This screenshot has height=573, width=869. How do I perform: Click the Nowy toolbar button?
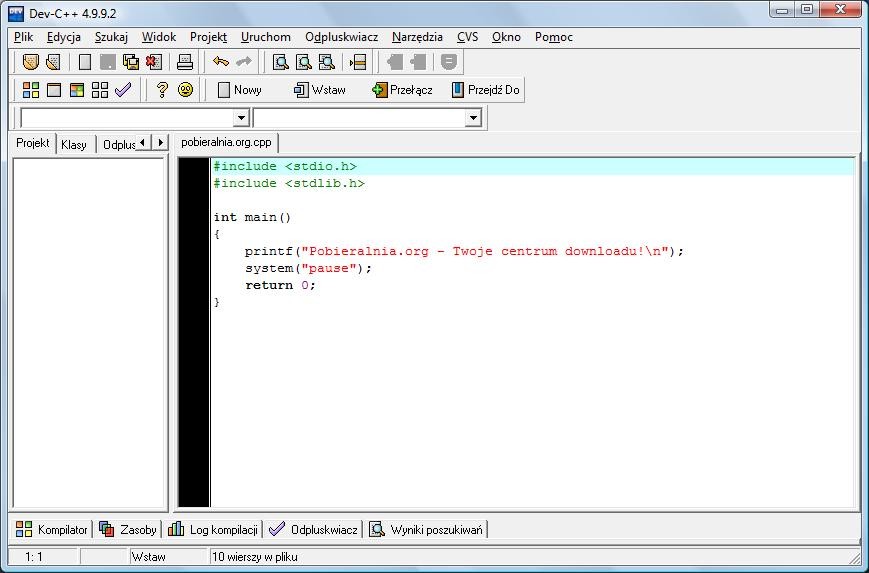(239, 90)
